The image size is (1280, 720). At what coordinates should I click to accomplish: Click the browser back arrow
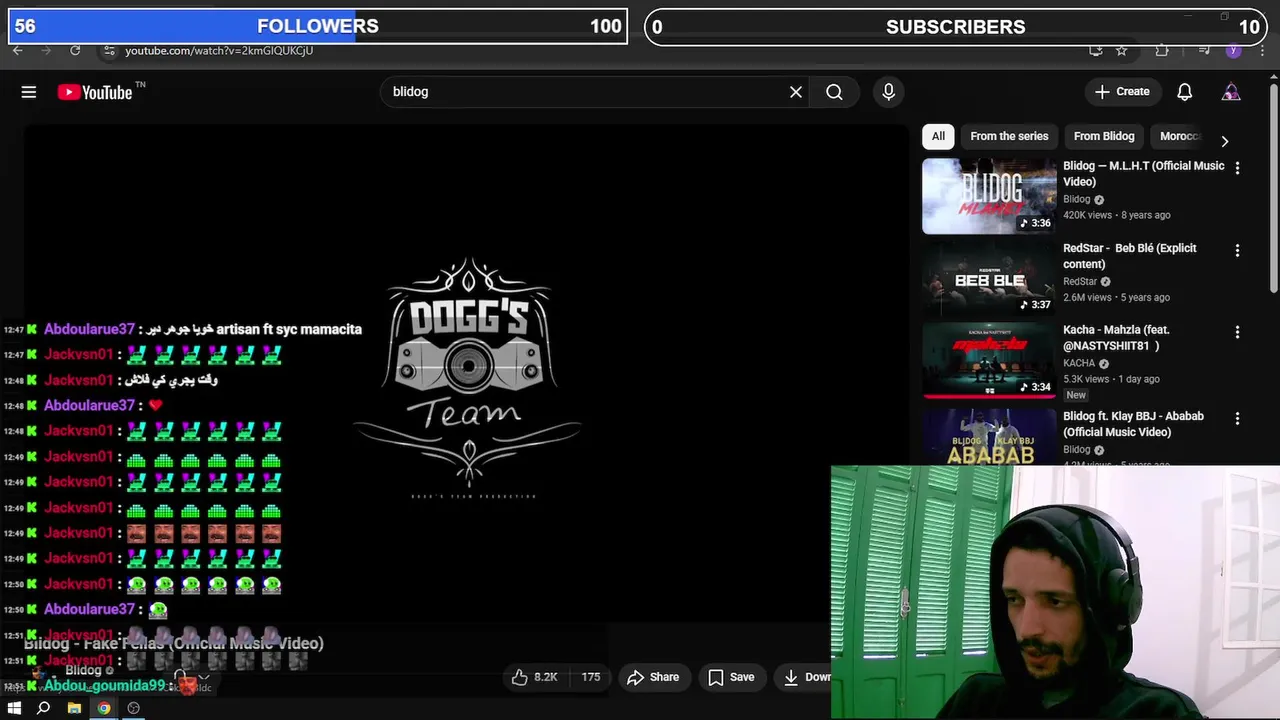(x=18, y=50)
